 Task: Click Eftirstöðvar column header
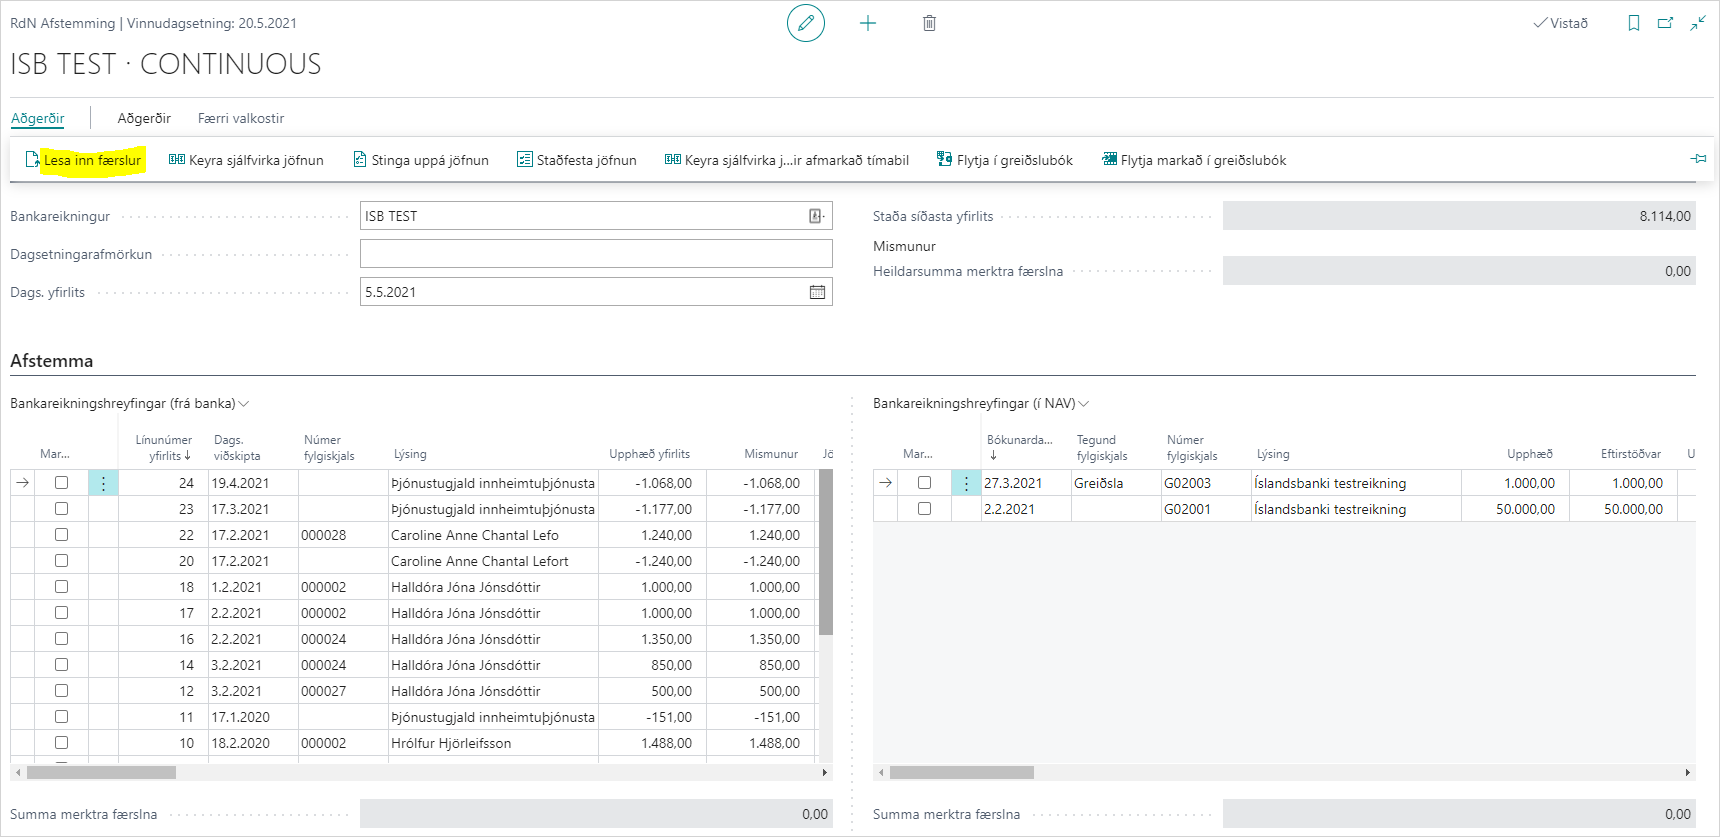pyautogui.click(x=1630, y=454)
